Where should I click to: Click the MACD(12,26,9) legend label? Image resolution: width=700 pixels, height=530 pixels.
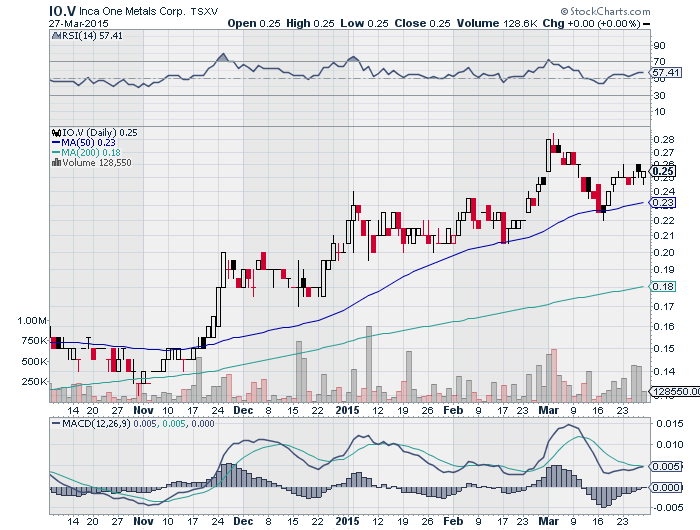coord(96,423)
